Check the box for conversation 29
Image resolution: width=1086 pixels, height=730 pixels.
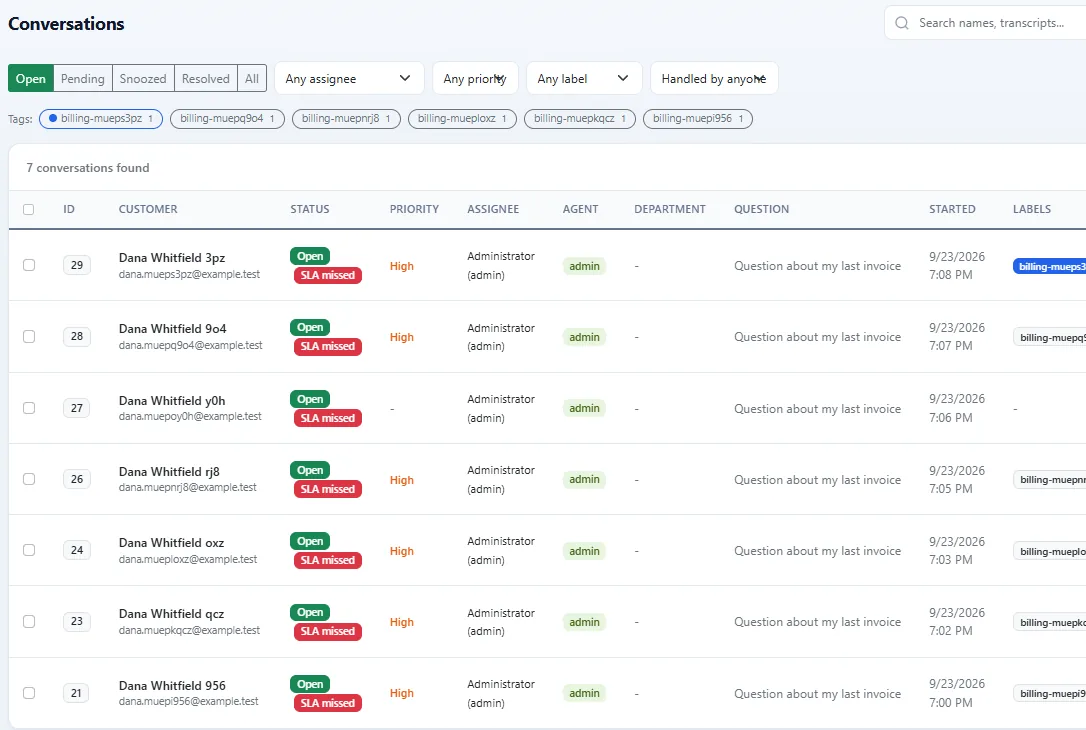[x=29, y=265]
